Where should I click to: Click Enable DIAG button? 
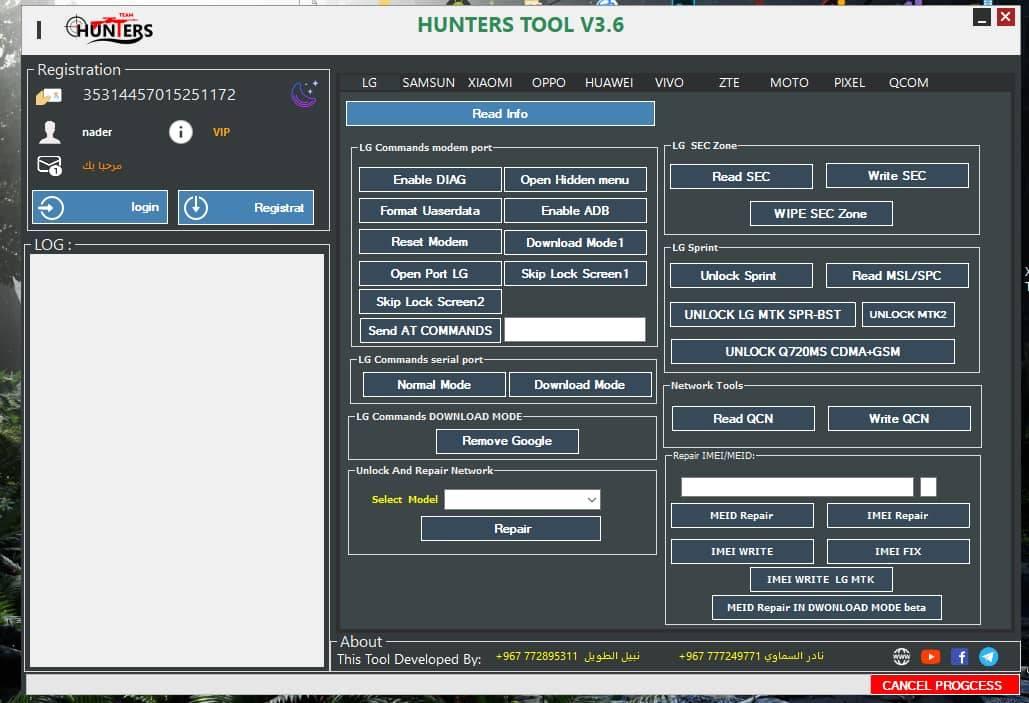(x=430, y=179)
